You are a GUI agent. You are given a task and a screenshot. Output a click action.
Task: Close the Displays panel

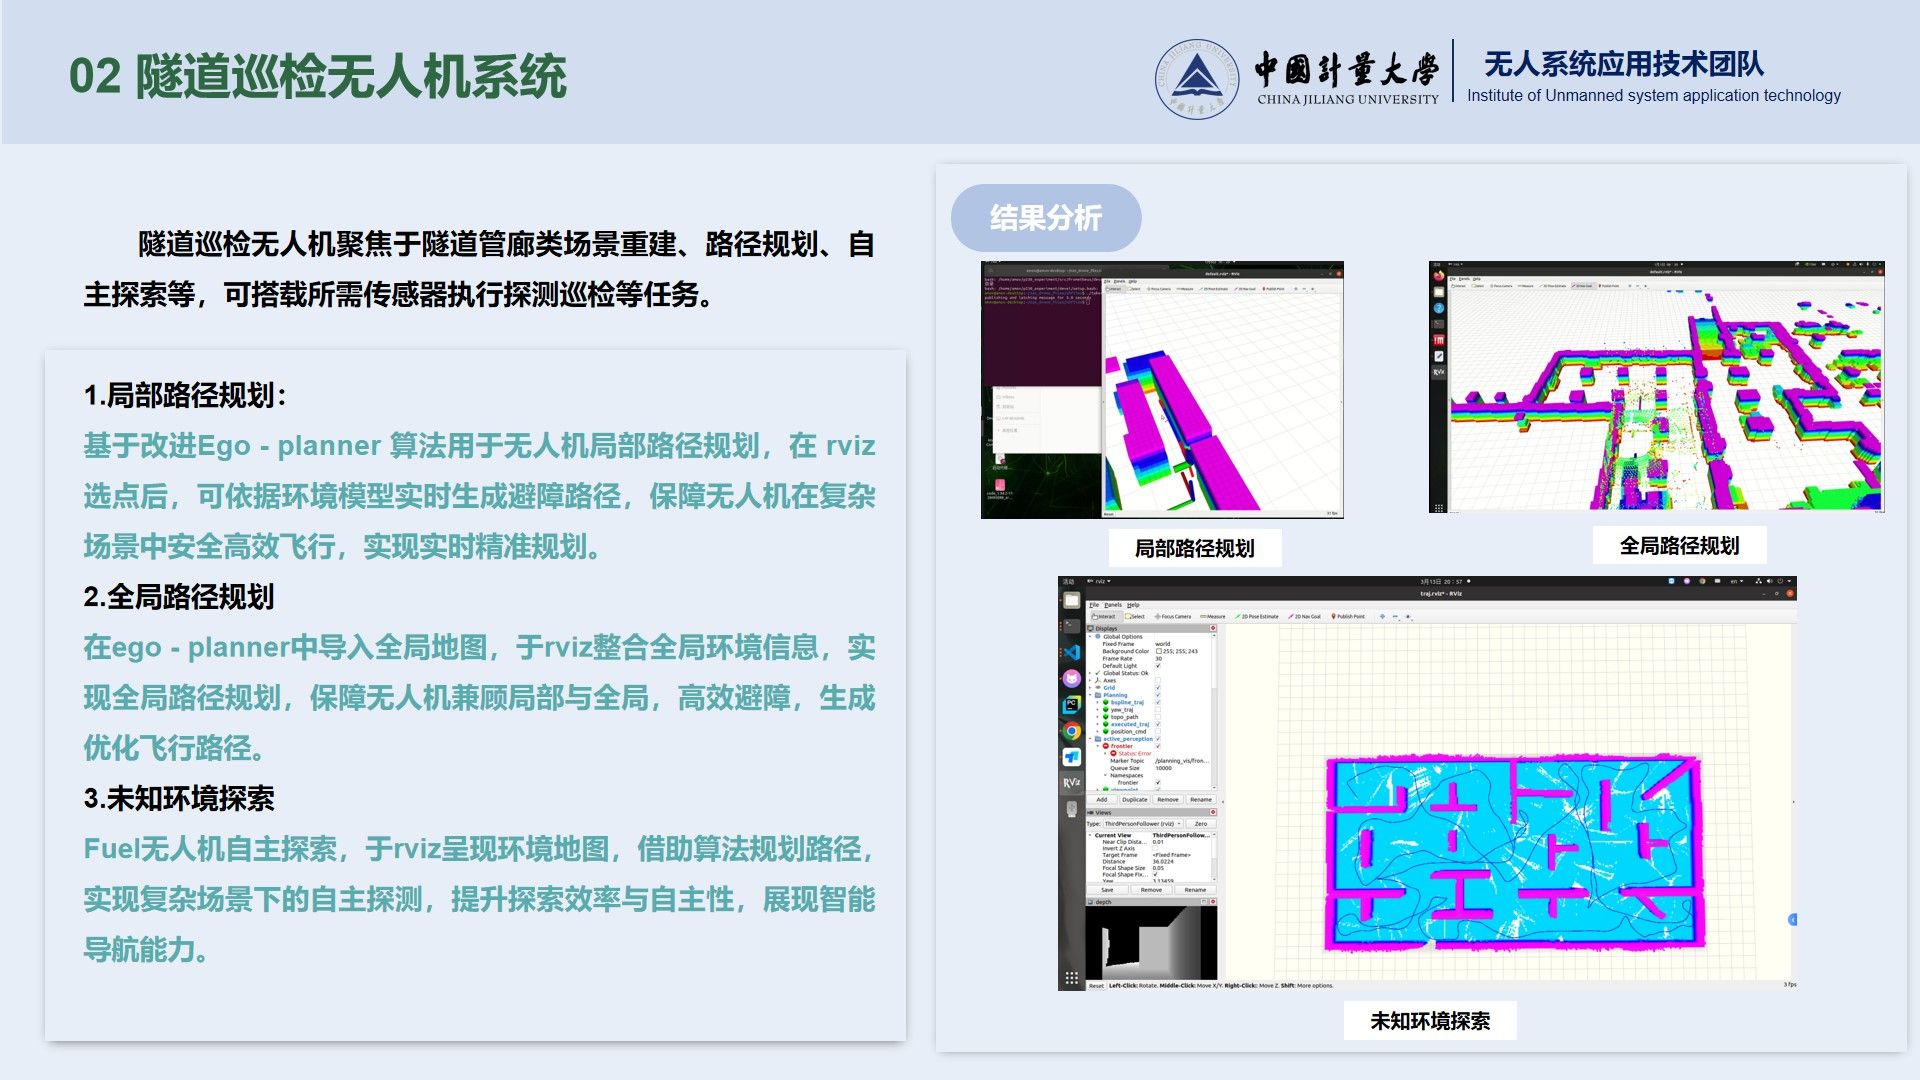(x=1213, y=628)
